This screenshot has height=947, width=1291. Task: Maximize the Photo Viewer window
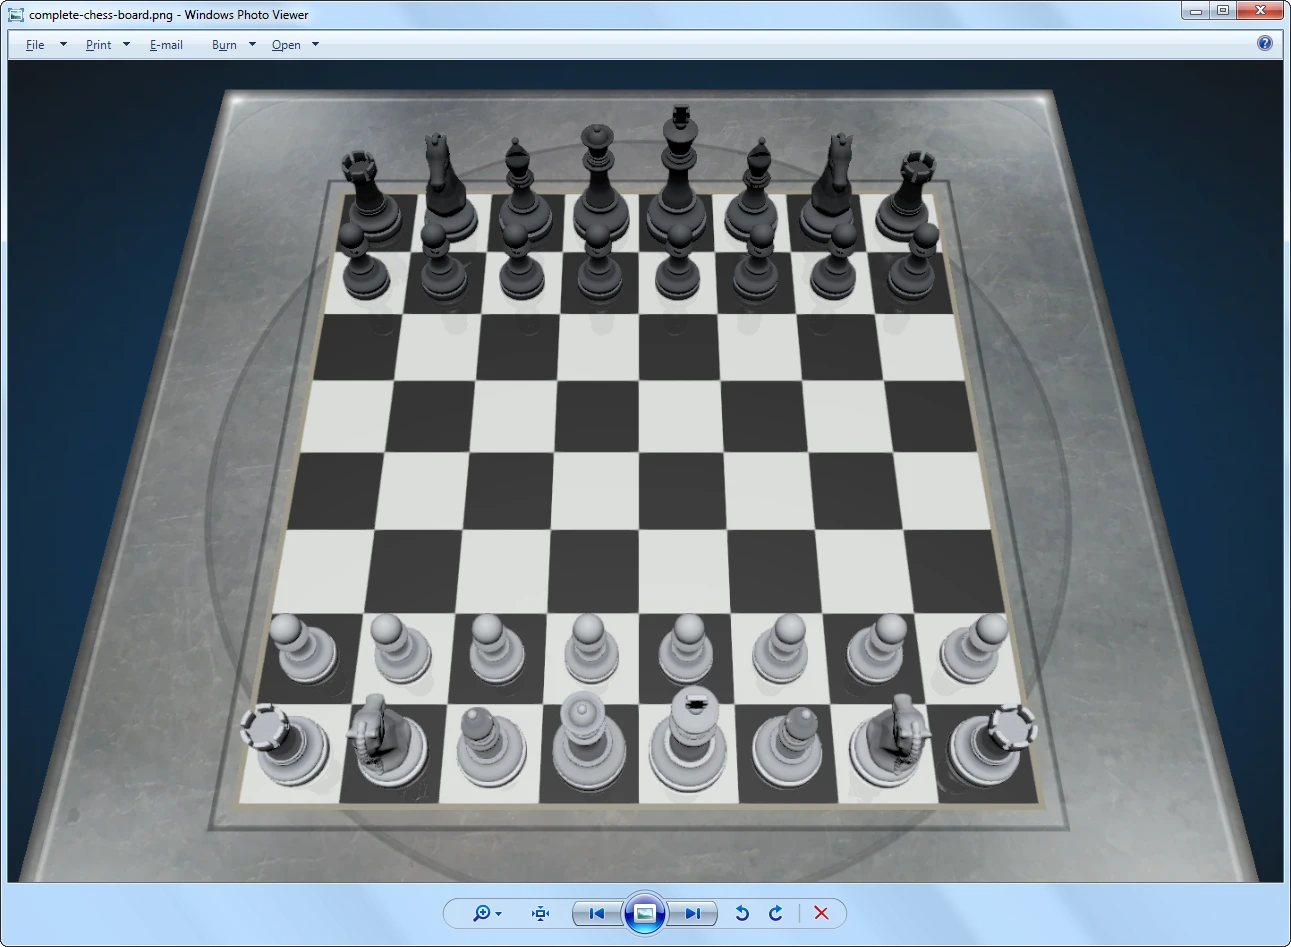(x=1224, y=11)
